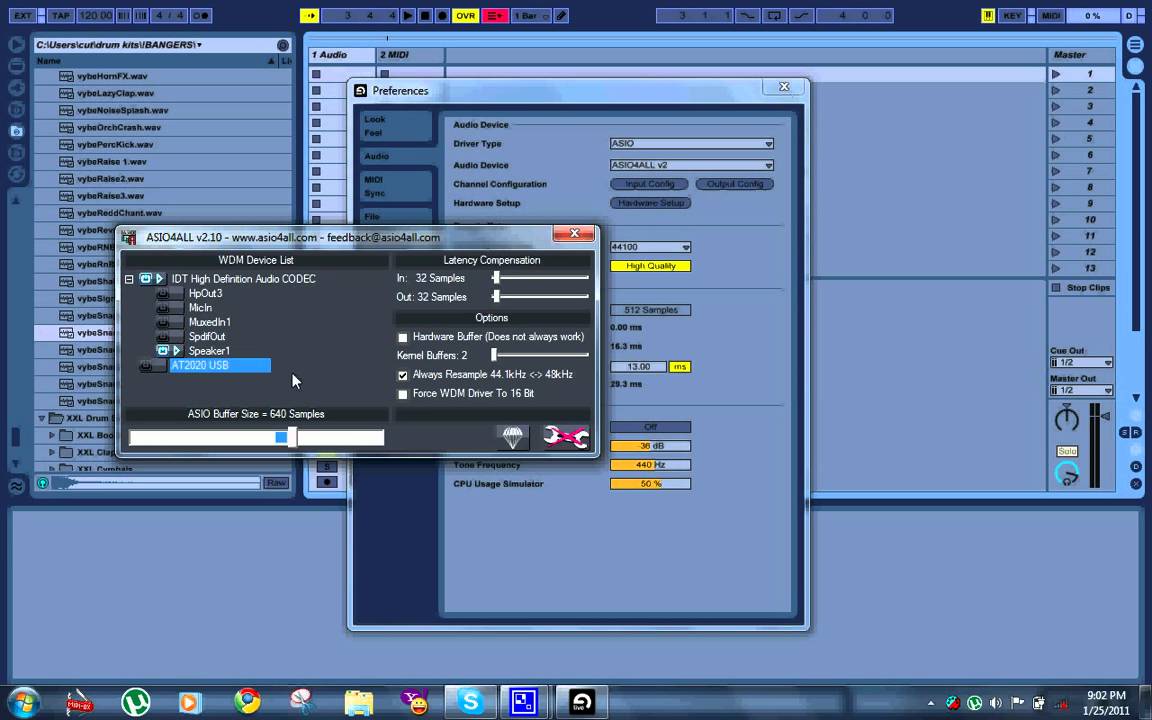Uncheck Always Resample 44.1kHz <-> 48kHz

(x=403, y=375)
